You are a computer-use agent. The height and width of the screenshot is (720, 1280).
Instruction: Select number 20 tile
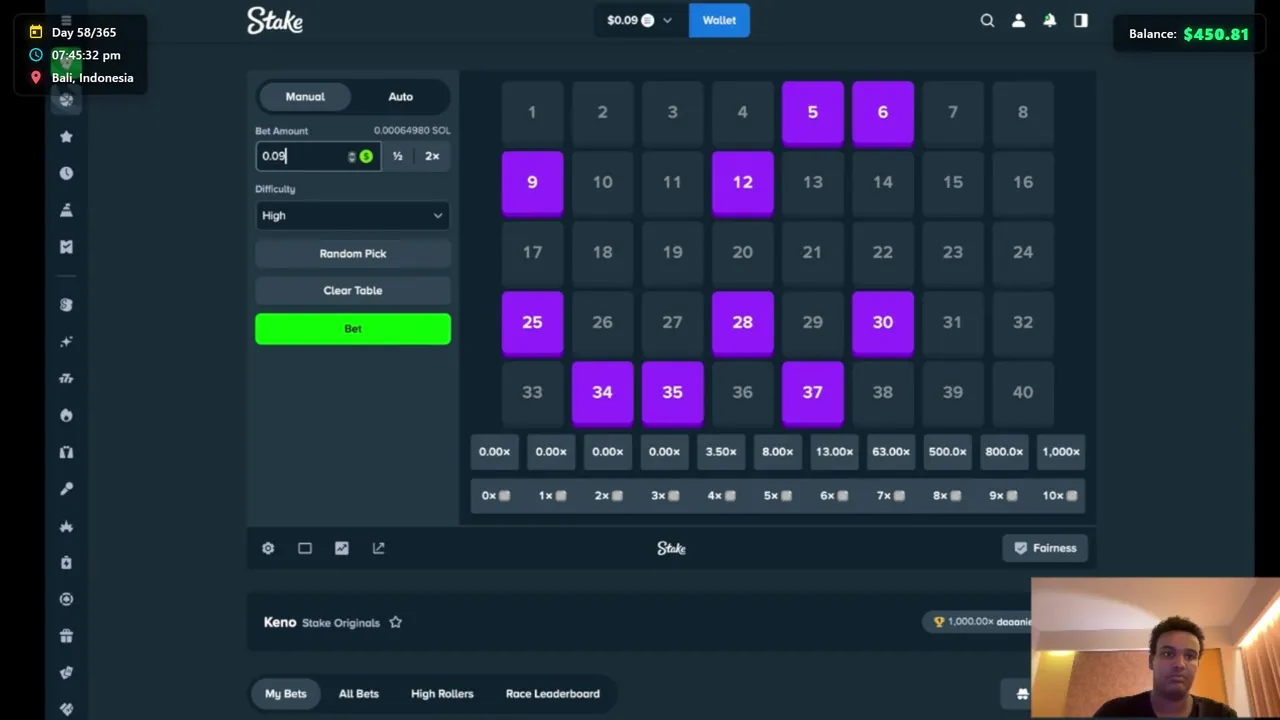pos(742,253)
